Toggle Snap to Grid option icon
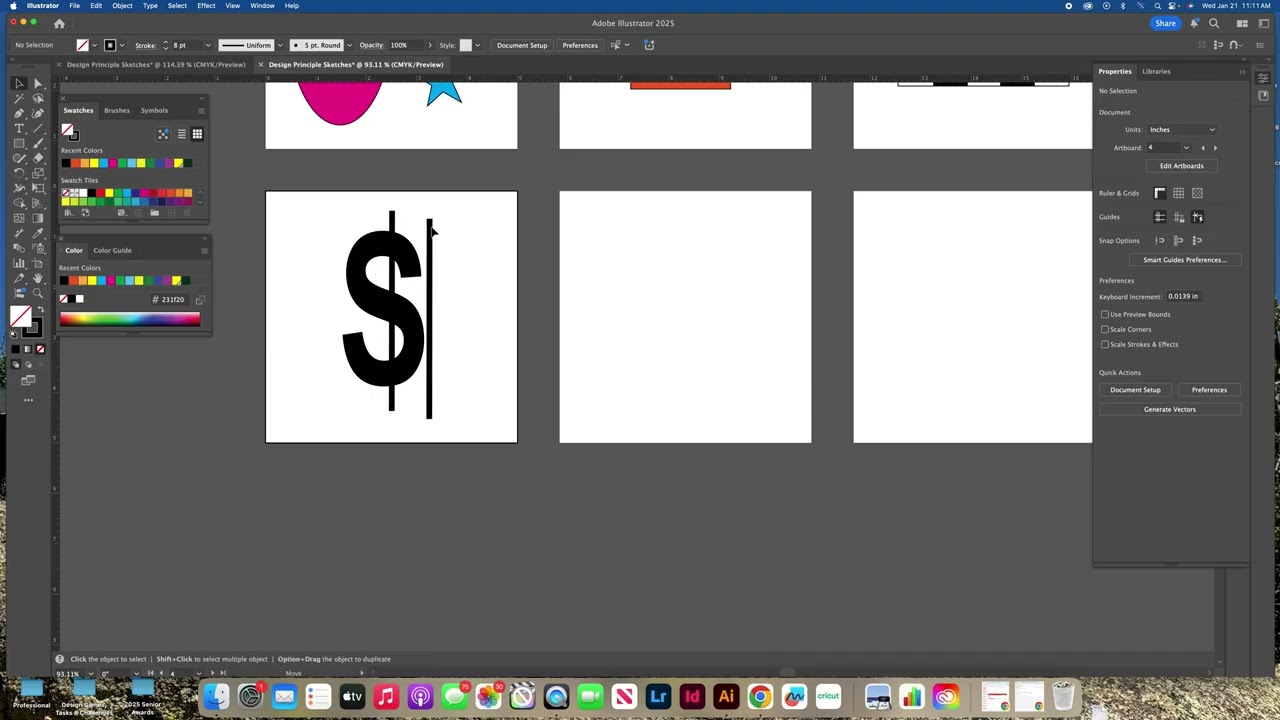Image resolution: width=1280 pixels, height=720 pixels. pos(1178,241)
